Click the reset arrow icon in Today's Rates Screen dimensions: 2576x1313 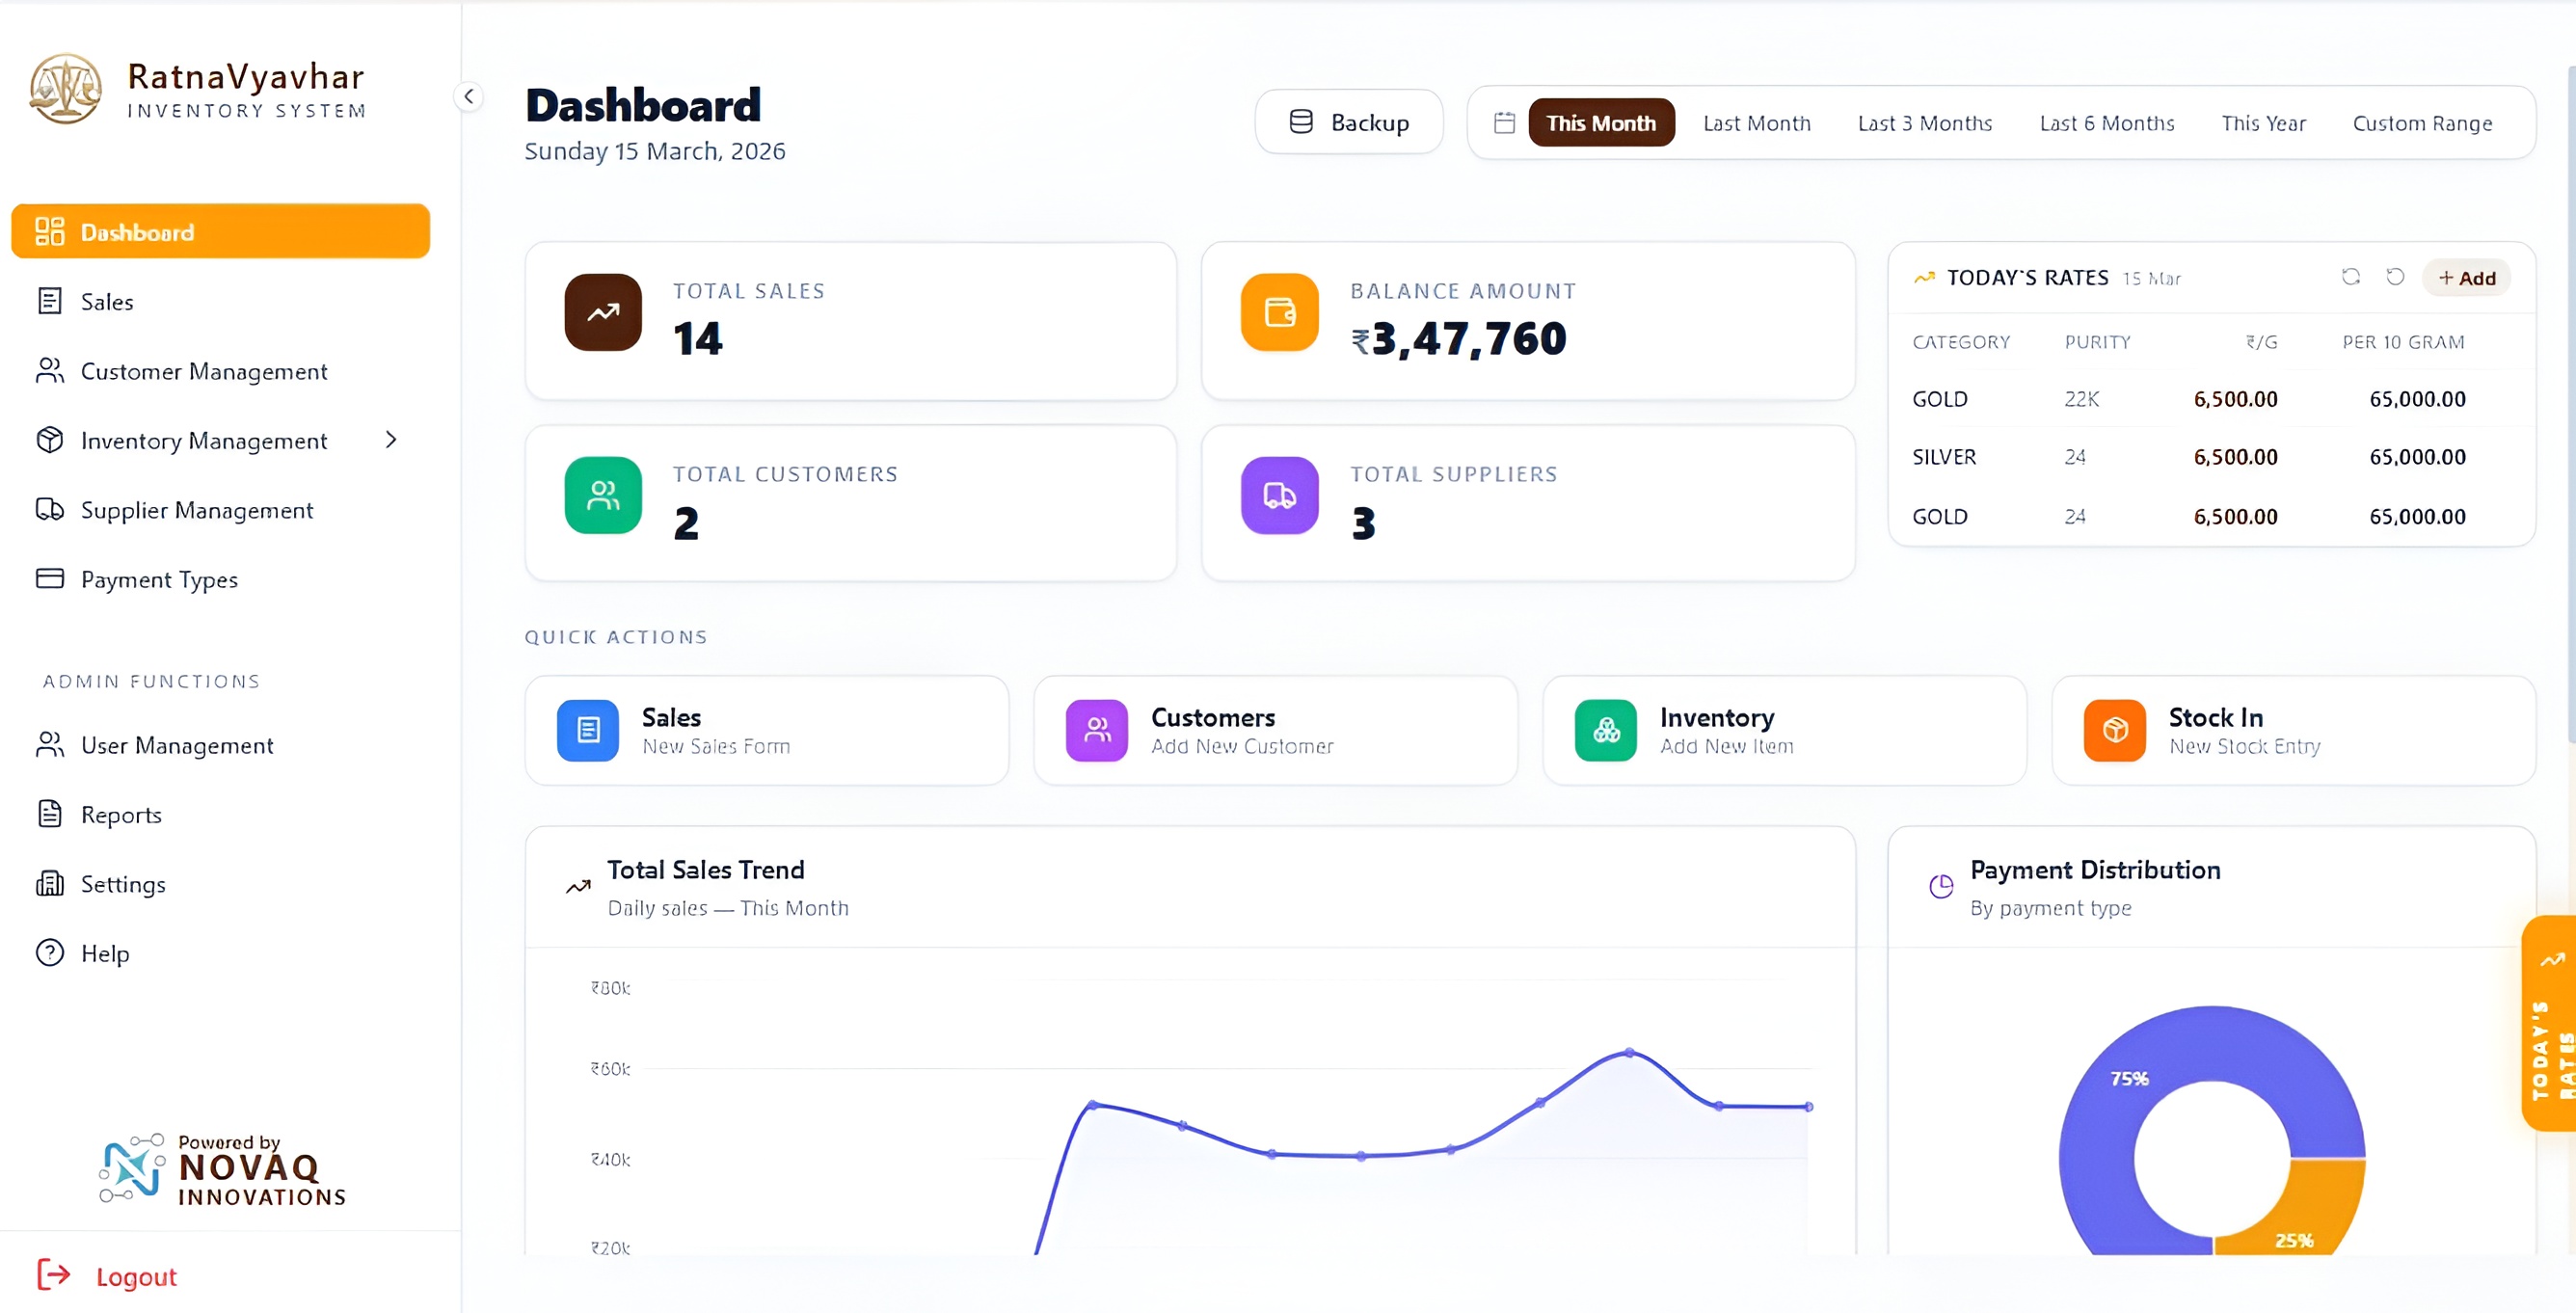[x=2395, y=277]
